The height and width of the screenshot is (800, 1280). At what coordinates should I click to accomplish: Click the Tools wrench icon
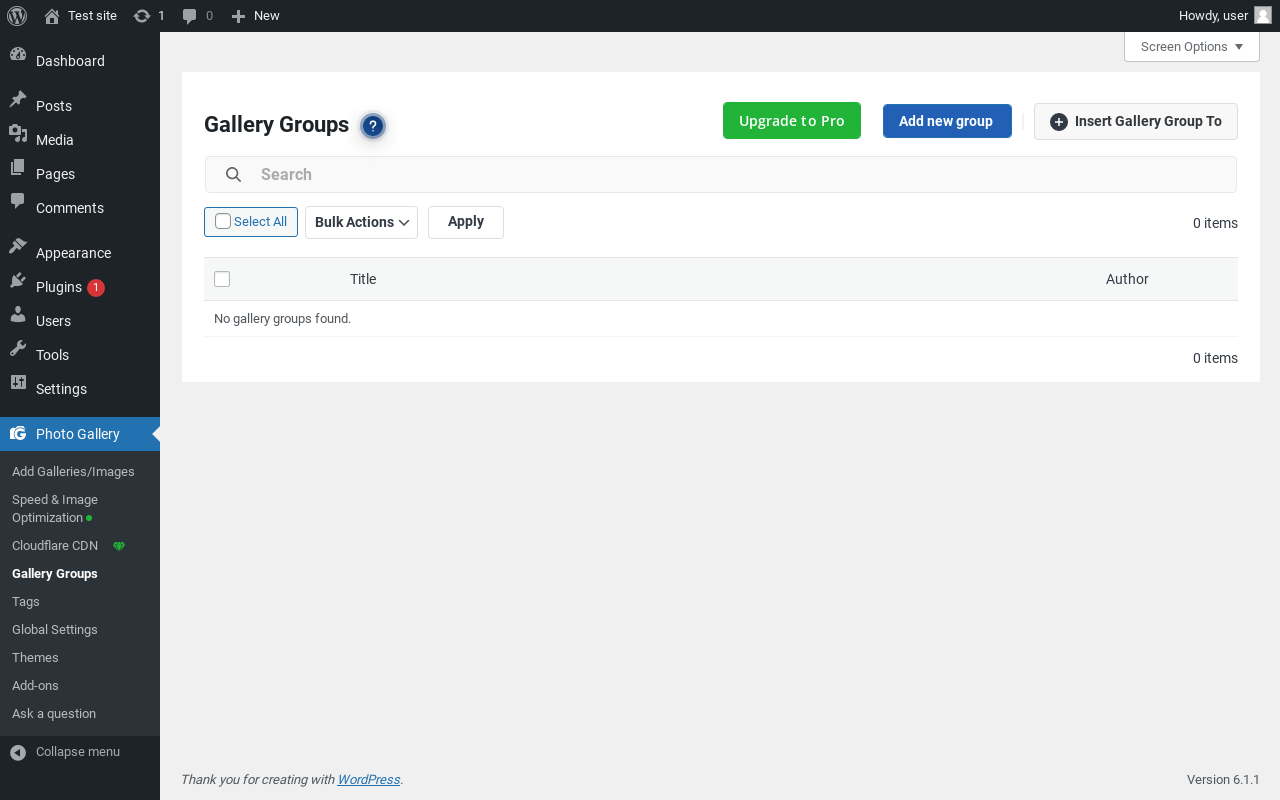(x=18, y=348)
